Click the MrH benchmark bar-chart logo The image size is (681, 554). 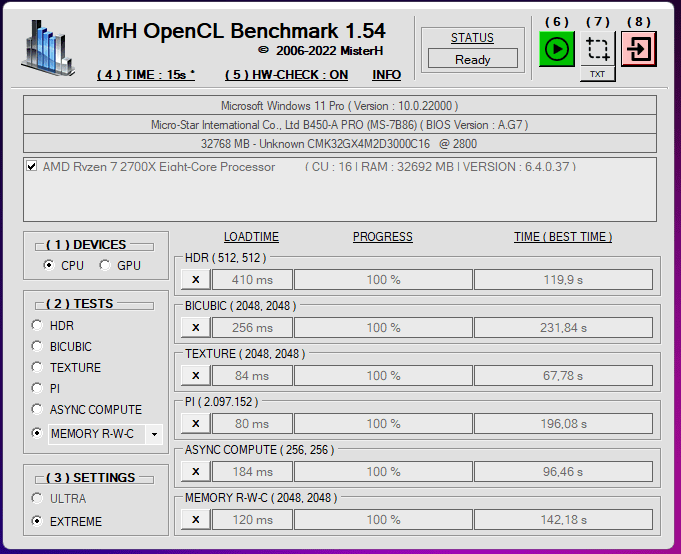[x=48, y=48]
